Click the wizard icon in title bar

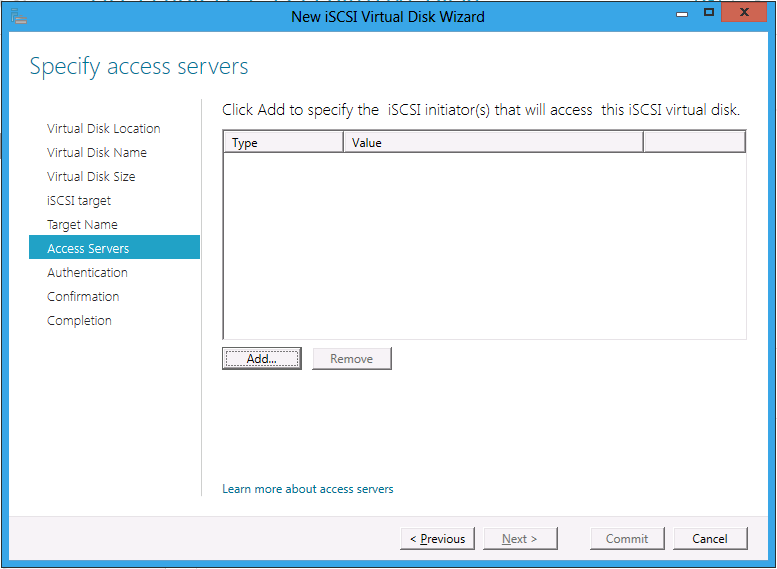click(x=18, y=16)
